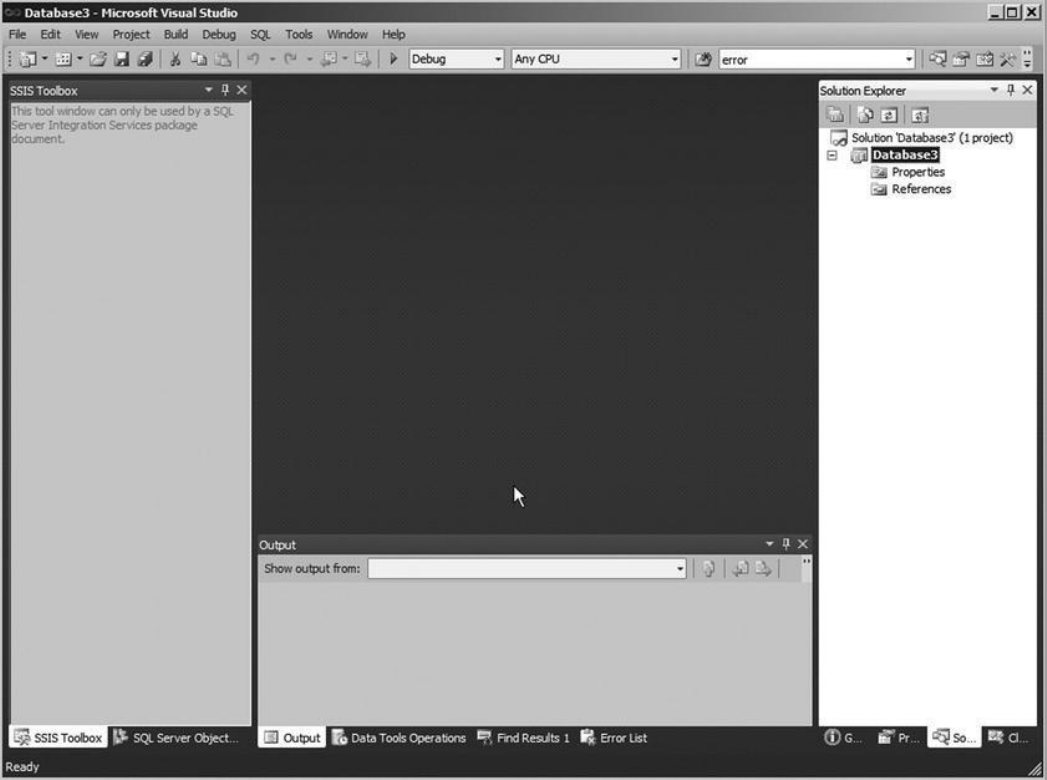The width and height of the screenshot is (1047, 780).
Task: Click the Save All stacked floppy icon
Action: 145,59
